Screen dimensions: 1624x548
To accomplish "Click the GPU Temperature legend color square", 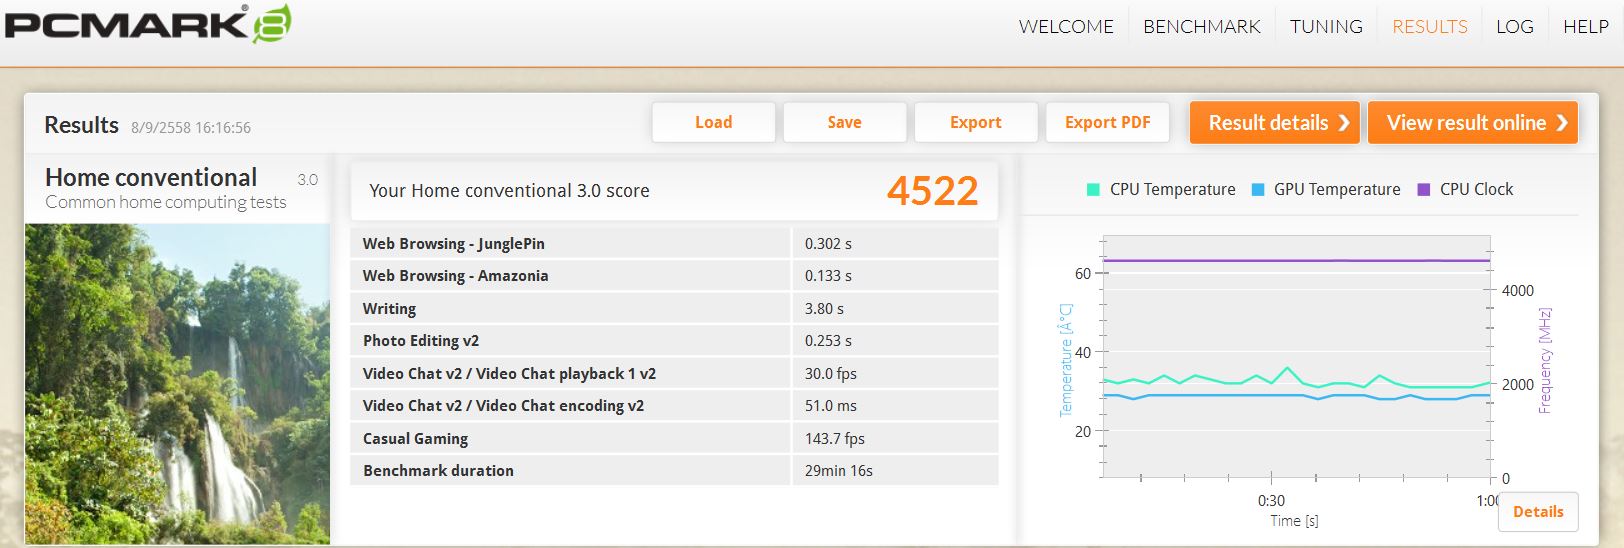I will (1258, 189).
